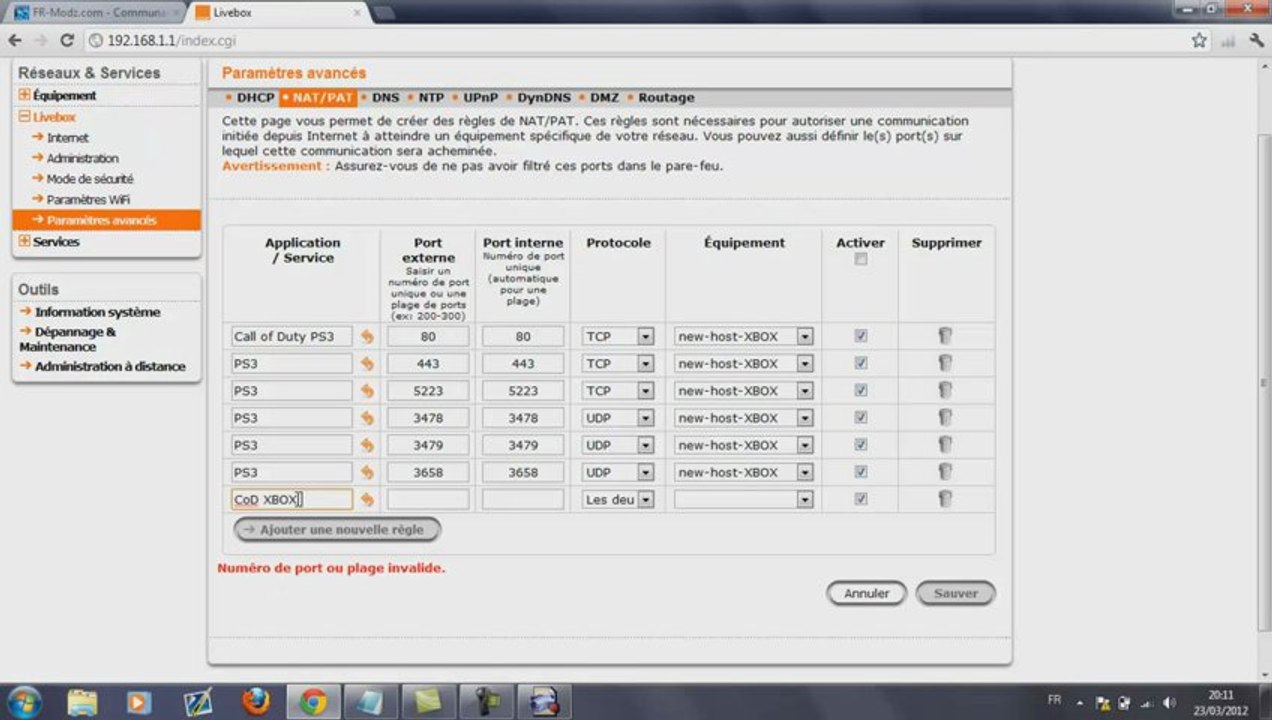This screenshot has width=1272, height=720.
Task: Delete the port 3479 rule with the trash icon
Action: (x=945, y=444)
